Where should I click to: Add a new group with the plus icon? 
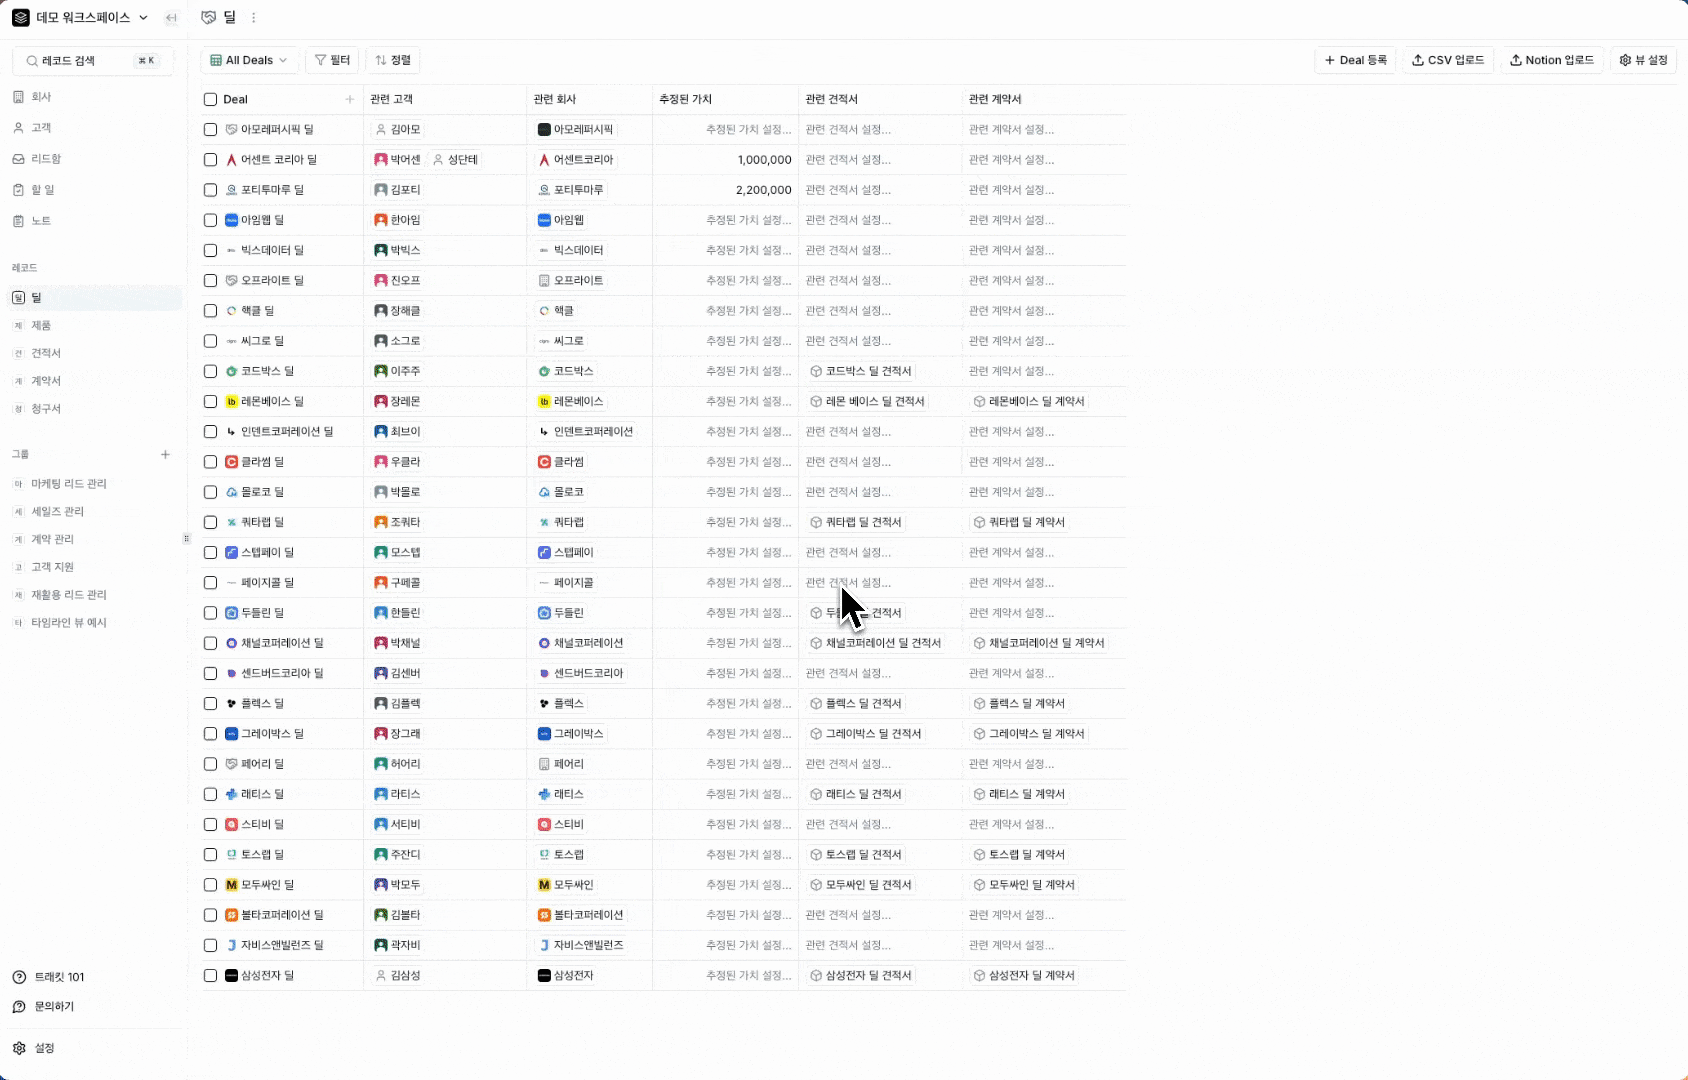pyautogui.click(x=165, y=454)
